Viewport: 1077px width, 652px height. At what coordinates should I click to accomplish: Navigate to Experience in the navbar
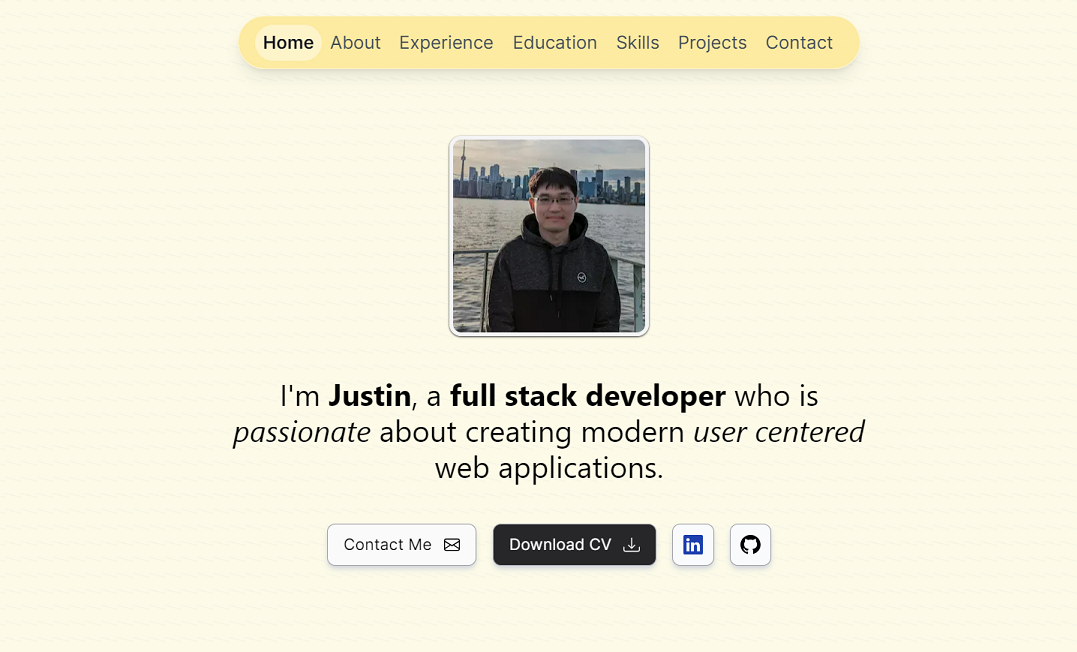pyautogui.click(x=446, y=43)
